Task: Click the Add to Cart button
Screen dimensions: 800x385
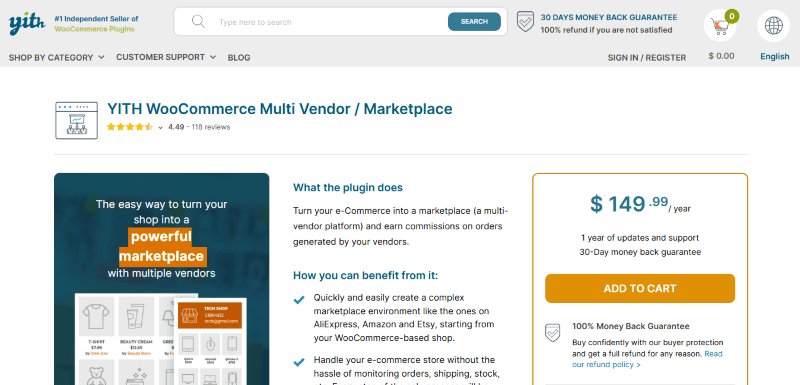Action: pos(640,289)
